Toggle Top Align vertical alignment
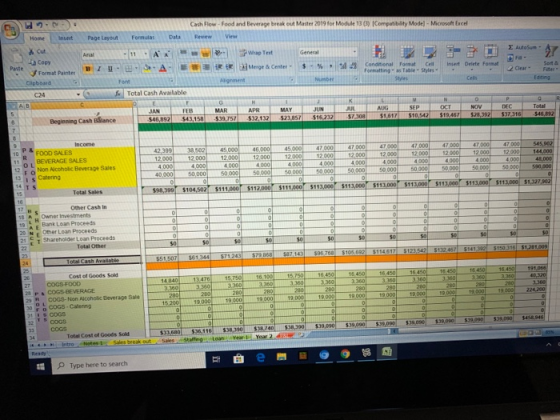560x420 pixels. tap(183, 53)
